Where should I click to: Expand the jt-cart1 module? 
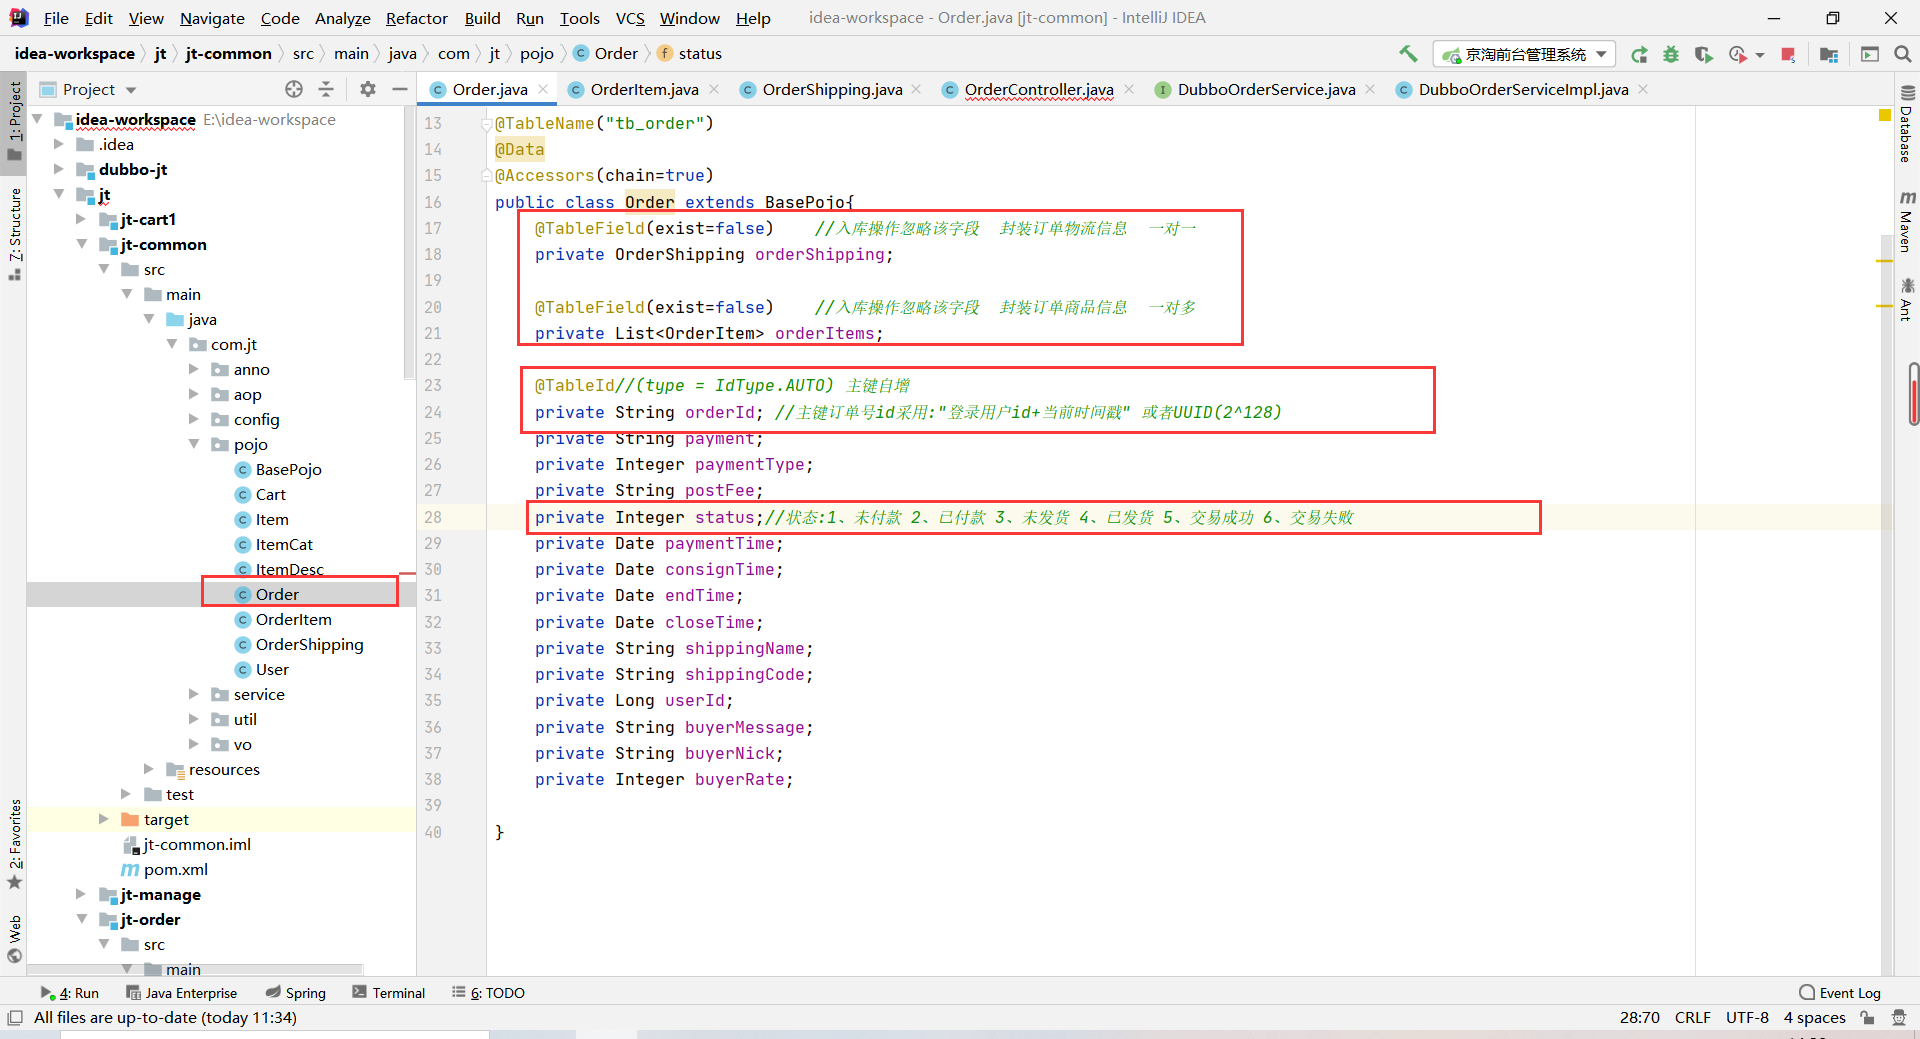(x=81, y=219)
